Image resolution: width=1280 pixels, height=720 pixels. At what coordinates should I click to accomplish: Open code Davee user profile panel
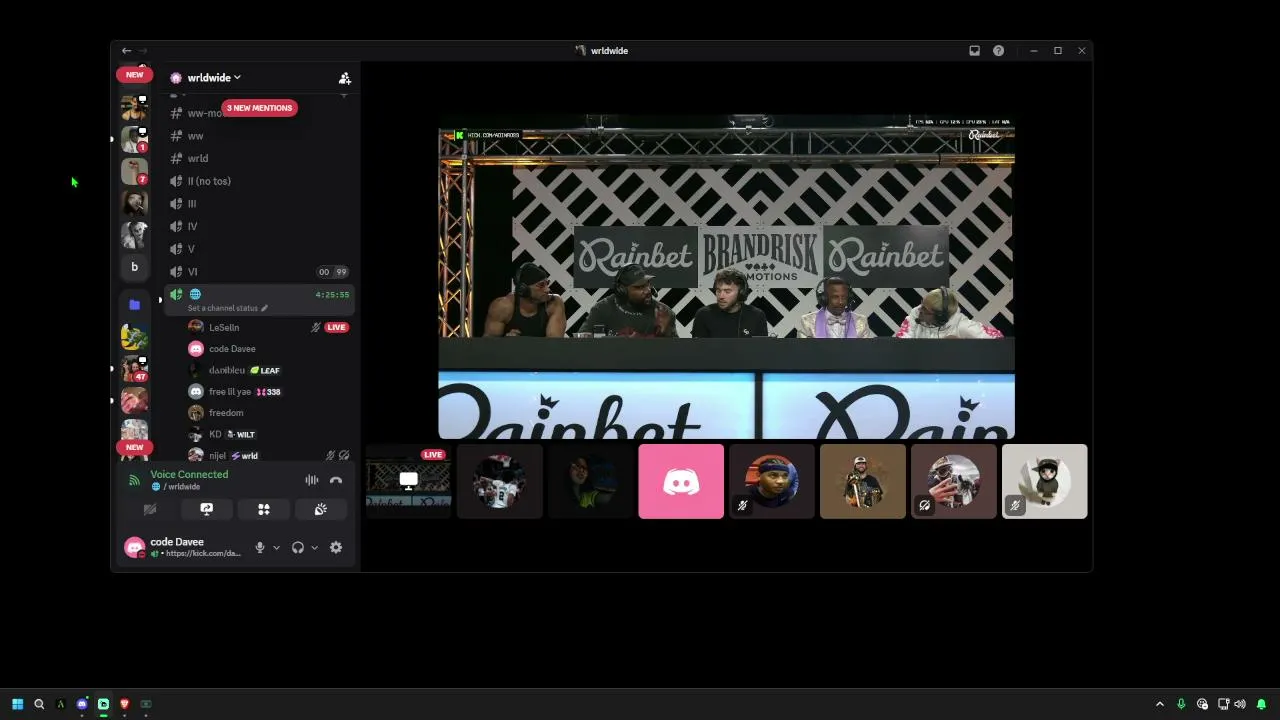point(184,547)
